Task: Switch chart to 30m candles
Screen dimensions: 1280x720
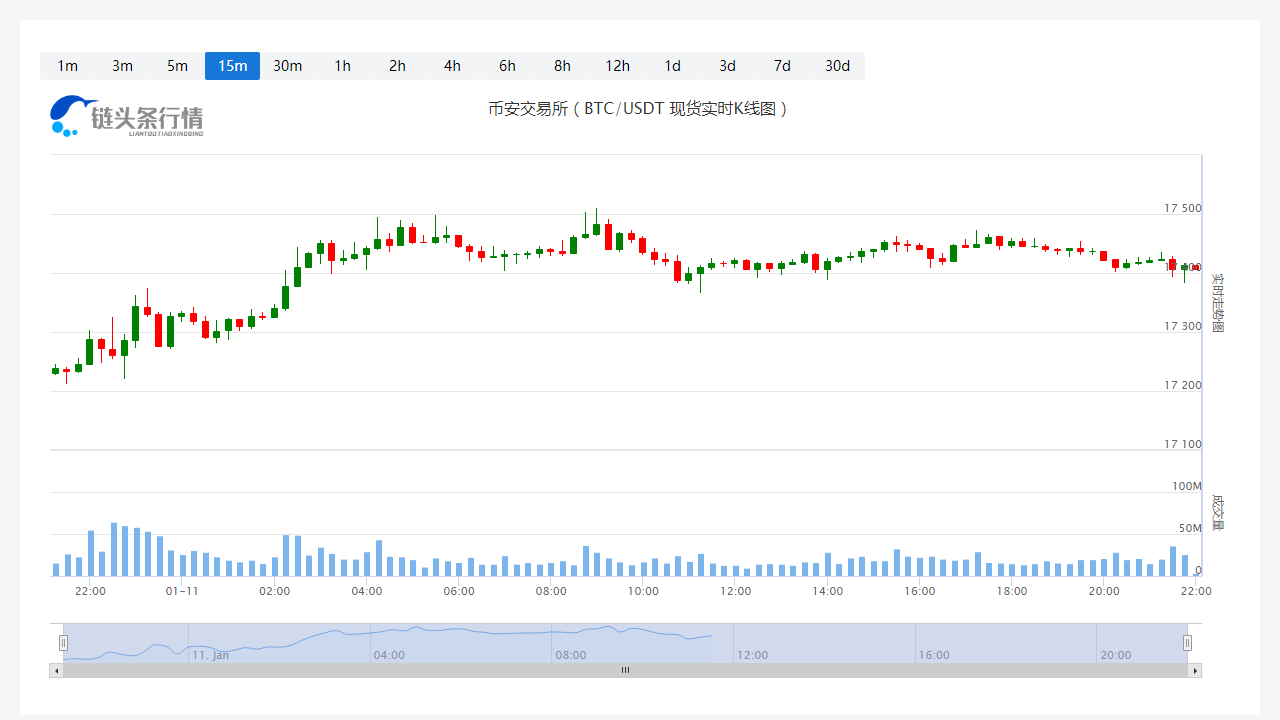Action: 287,66
